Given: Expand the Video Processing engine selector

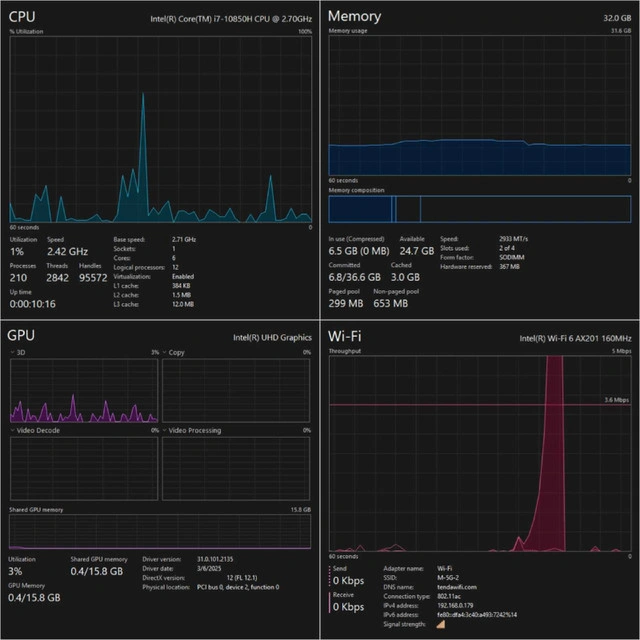Looking at the screenshot, I should click(166, 430).
